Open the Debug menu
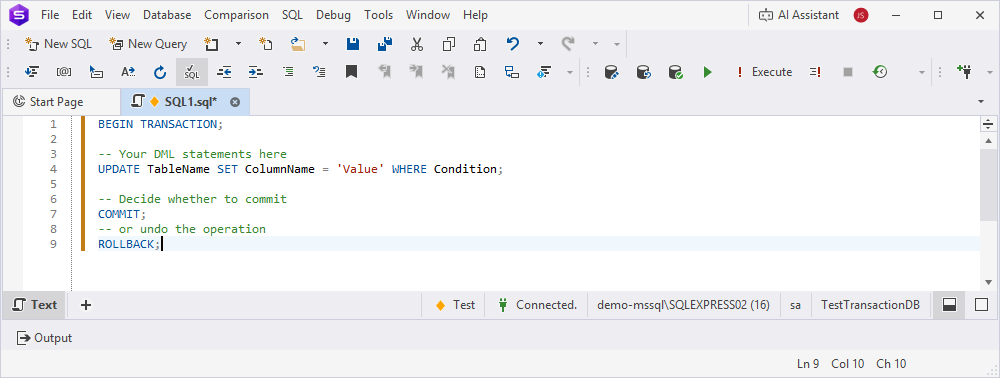 pos(334,15)
